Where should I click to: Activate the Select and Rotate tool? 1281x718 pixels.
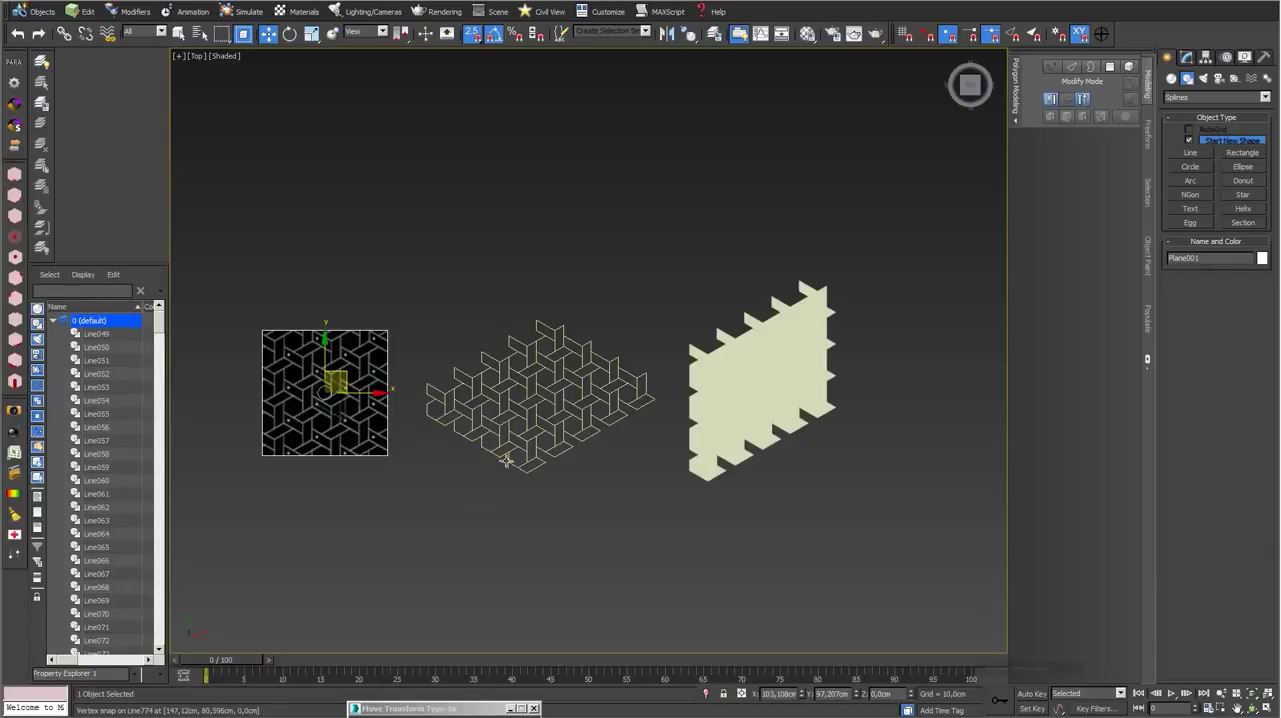point(289,33)
